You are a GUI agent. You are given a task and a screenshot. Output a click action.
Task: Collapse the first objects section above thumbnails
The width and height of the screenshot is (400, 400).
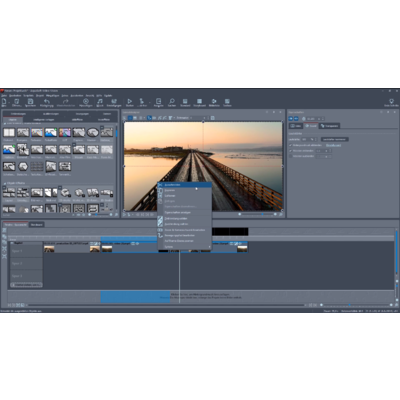pyautogui.click(x=5, y=123)
